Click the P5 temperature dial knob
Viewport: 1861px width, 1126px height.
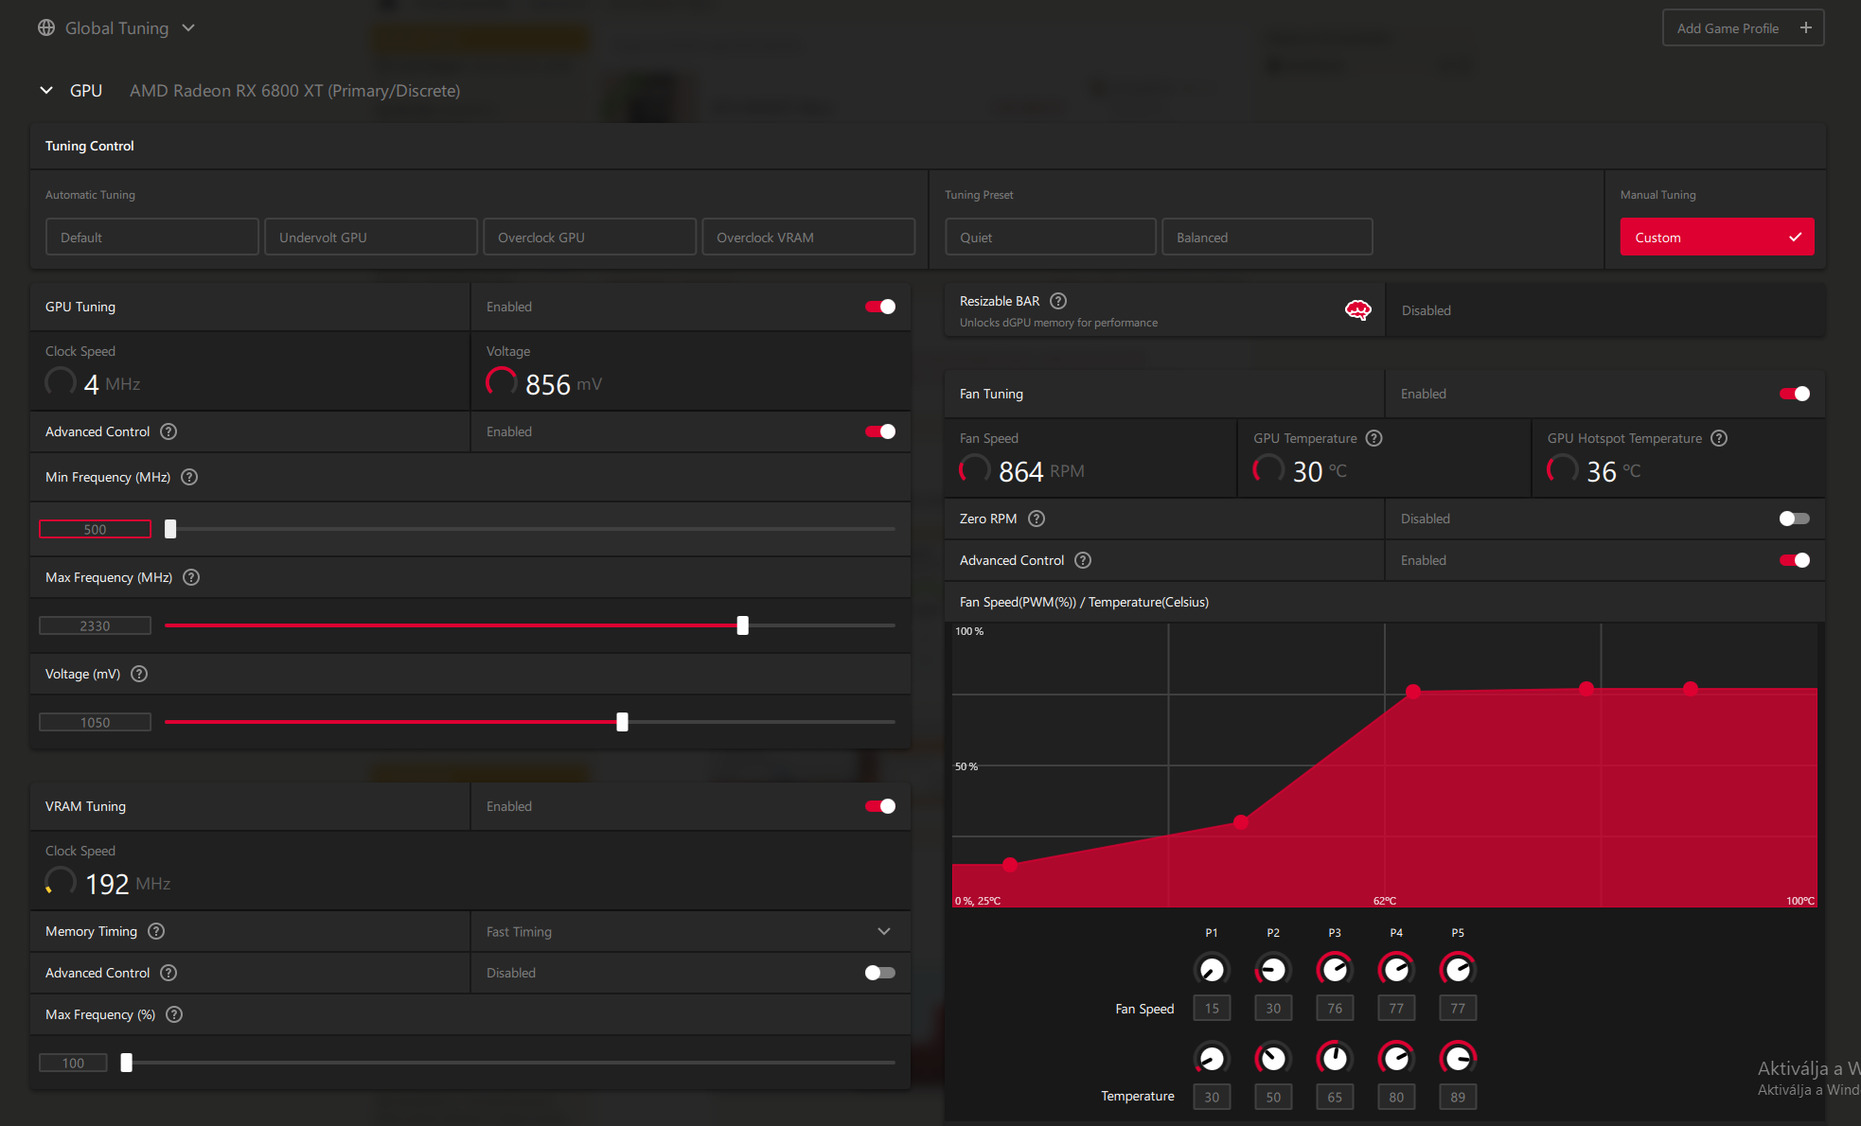[1457, 1058]
